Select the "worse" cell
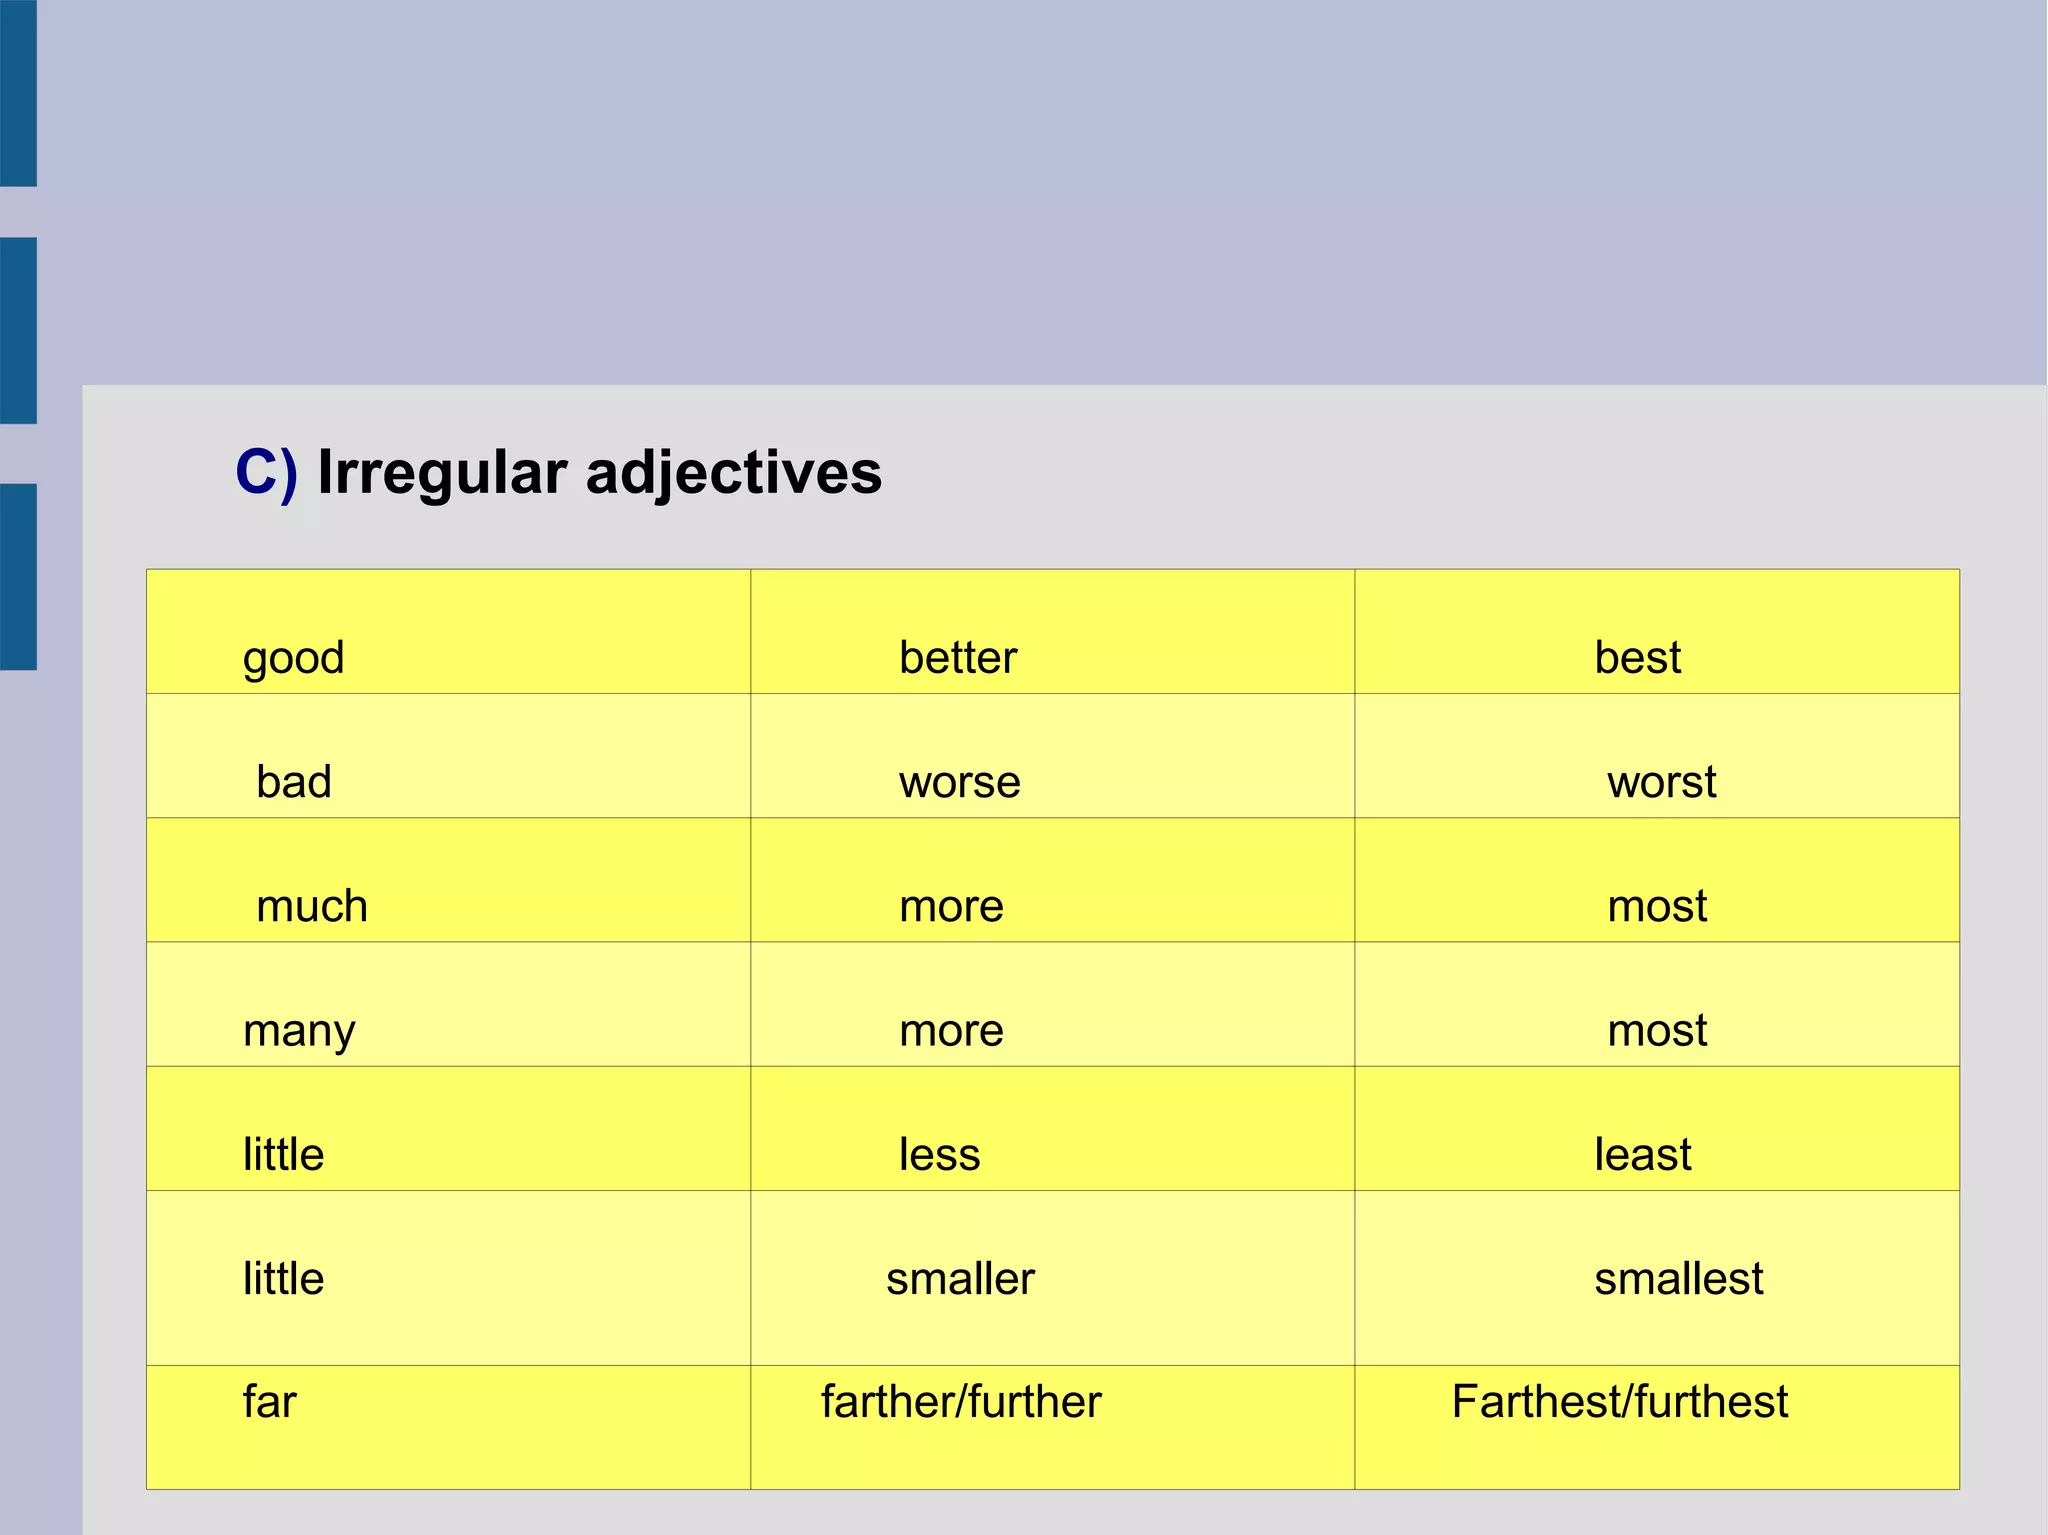The height and width of the screenshot is (1535, 2048). click(x=959, y=782)
